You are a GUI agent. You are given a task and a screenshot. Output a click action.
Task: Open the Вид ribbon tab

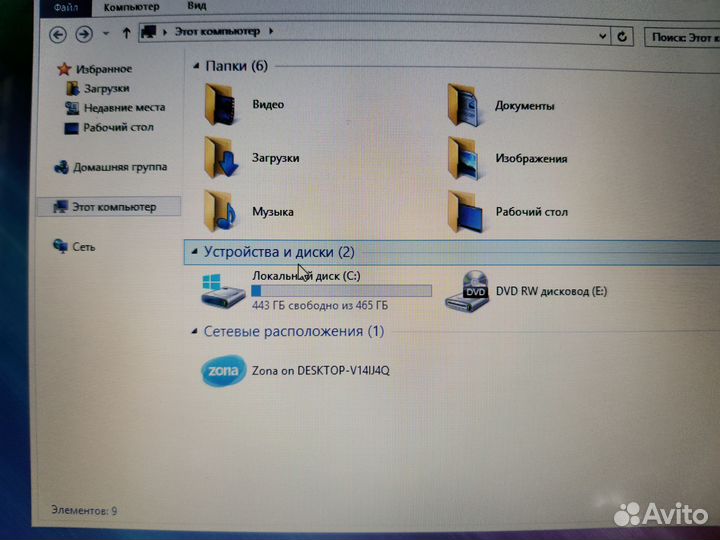click(x=197, y=6)
